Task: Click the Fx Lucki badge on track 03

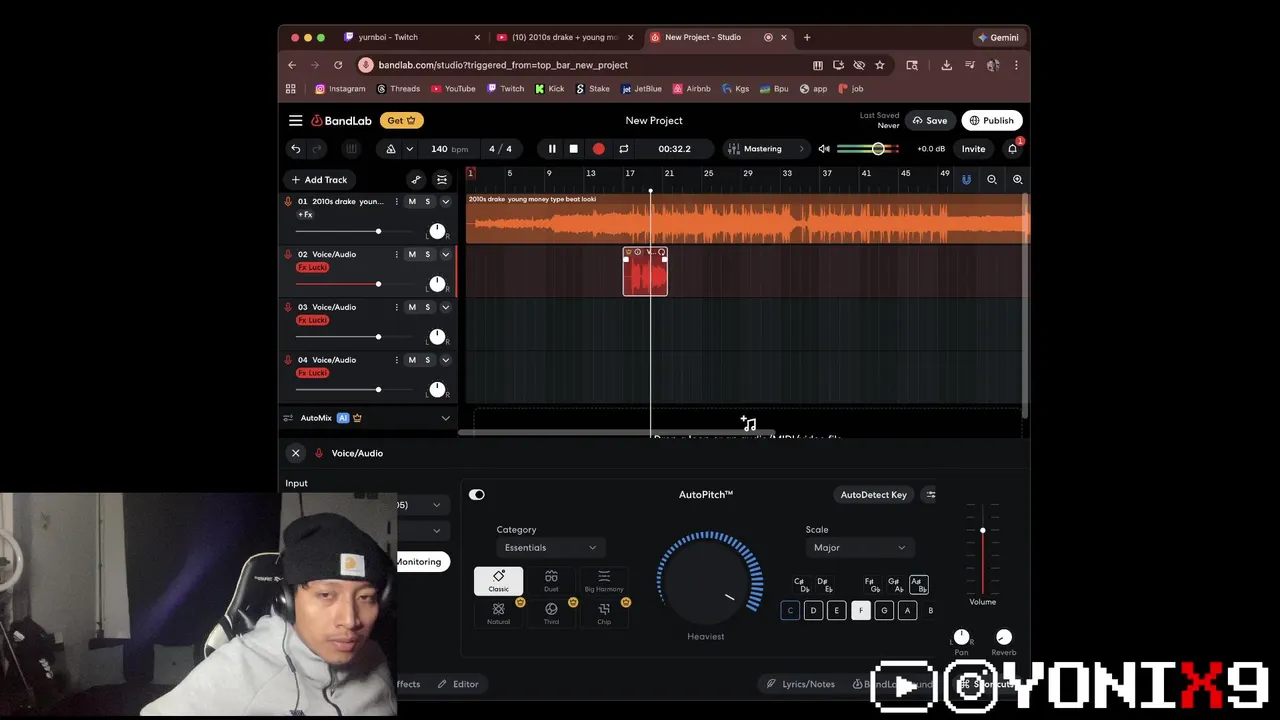Action: coord(312,320)
